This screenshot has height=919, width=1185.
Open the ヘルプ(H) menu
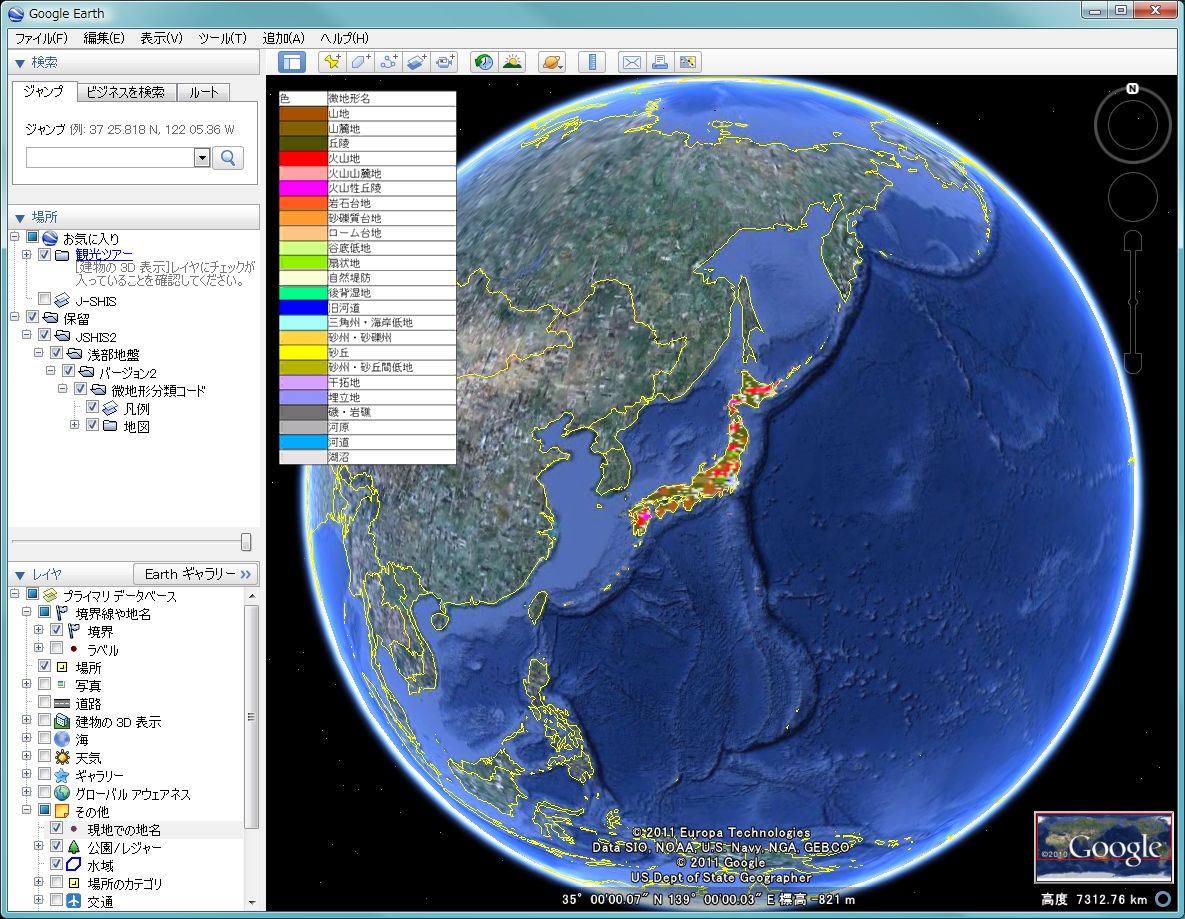pyautogui.click(x=344, y=38)
